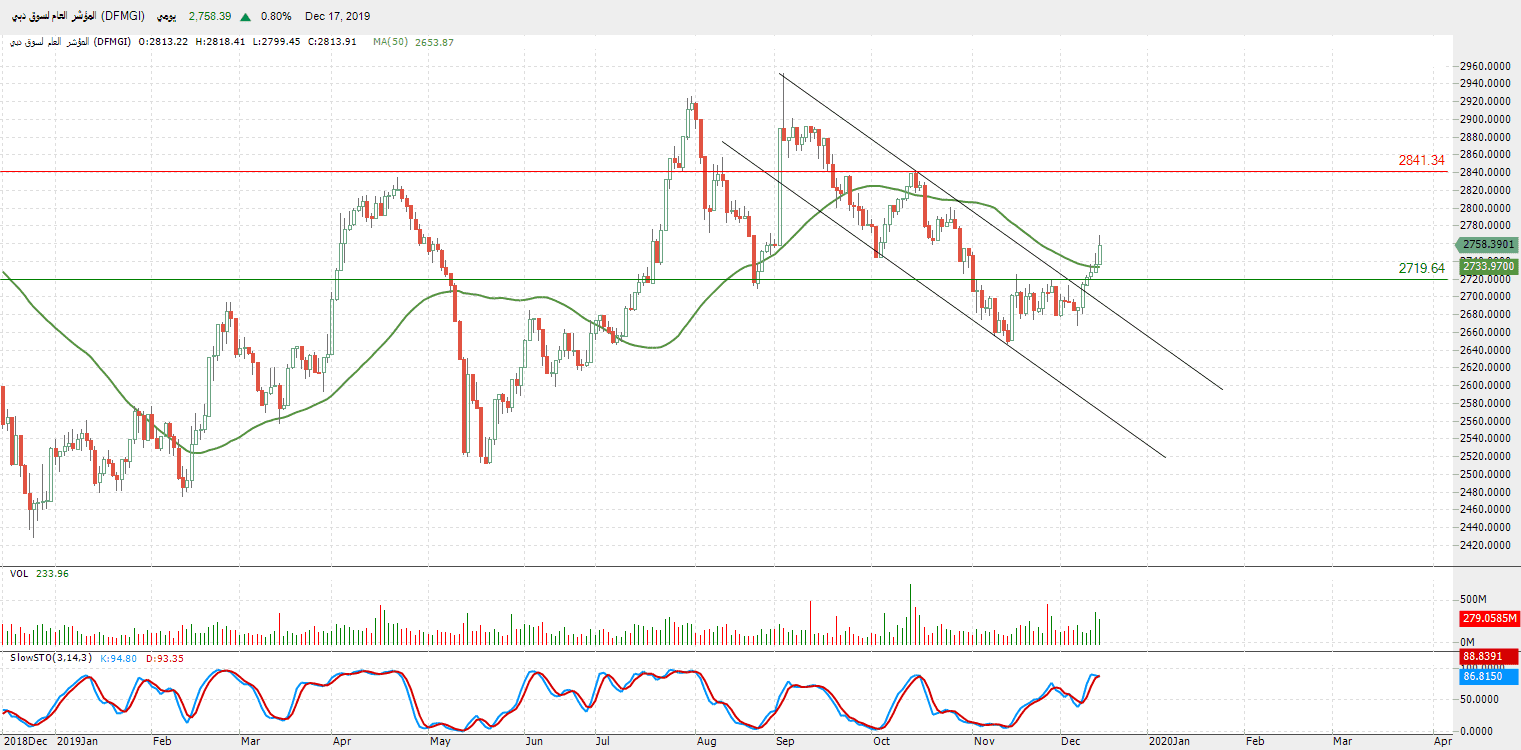Click the 2900.0000 price axis label
This screenshot has width=1521, height=750.
[1487, 119]
